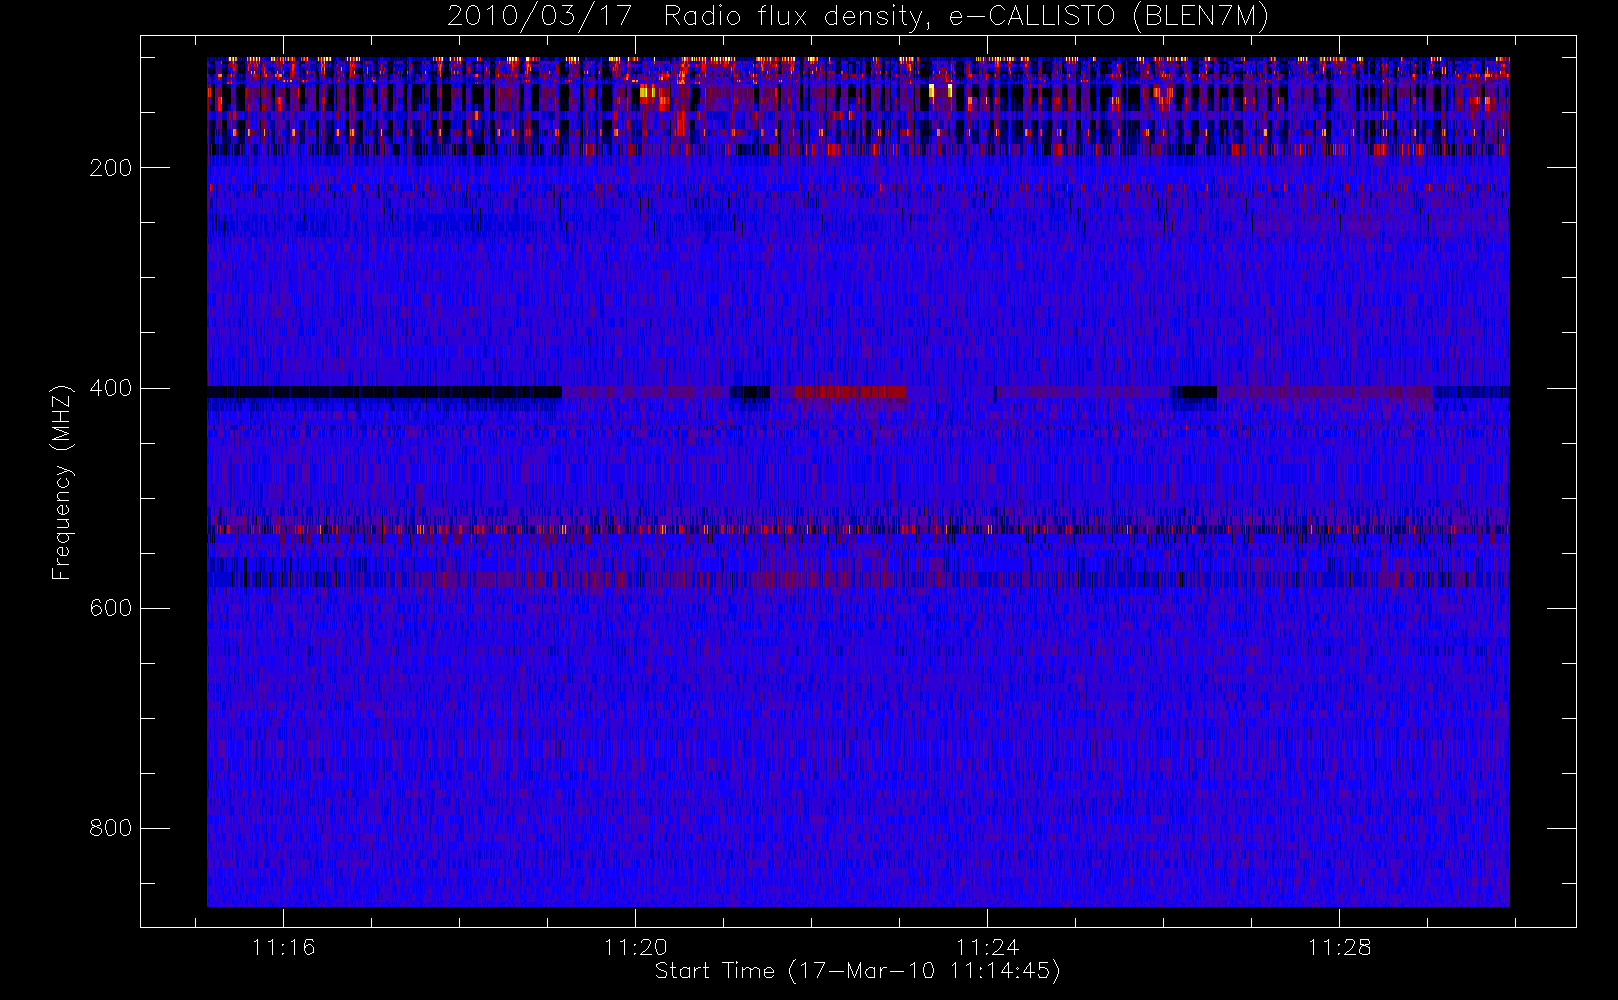Click the 800 frequency tick label
Screen dimensions: 1618x1000
[111, 828]
